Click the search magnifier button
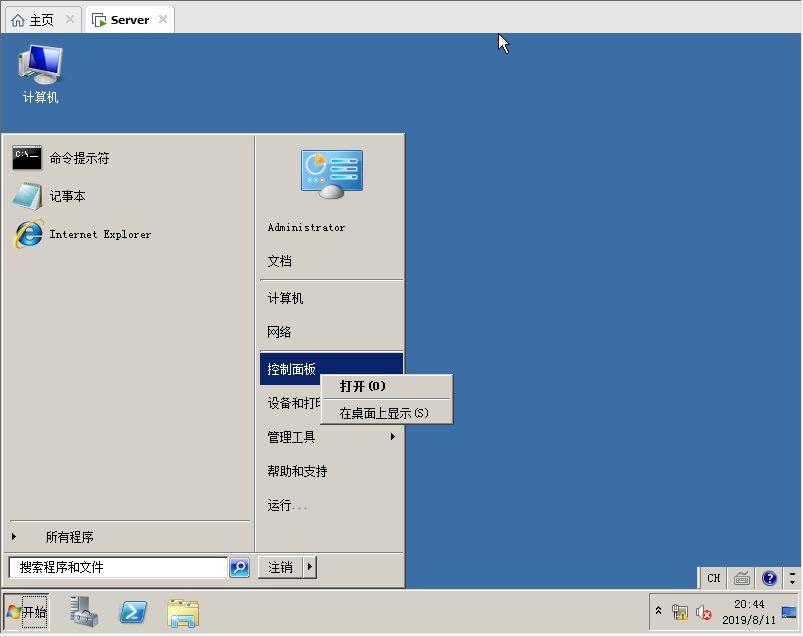 [x=239, y=567]
